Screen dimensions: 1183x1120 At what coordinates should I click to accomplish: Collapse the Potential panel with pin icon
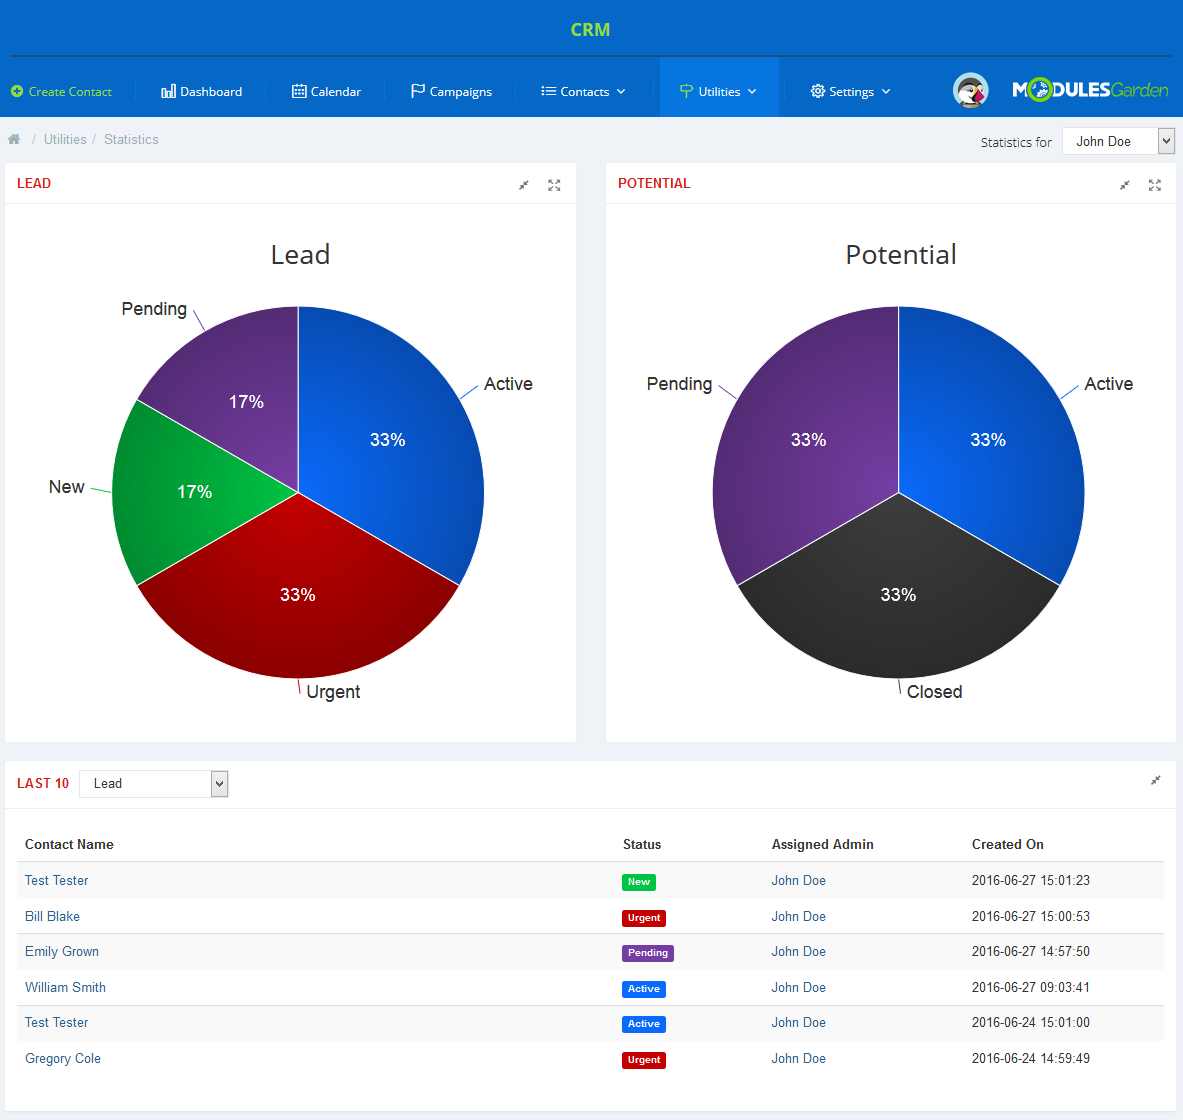1124,185
